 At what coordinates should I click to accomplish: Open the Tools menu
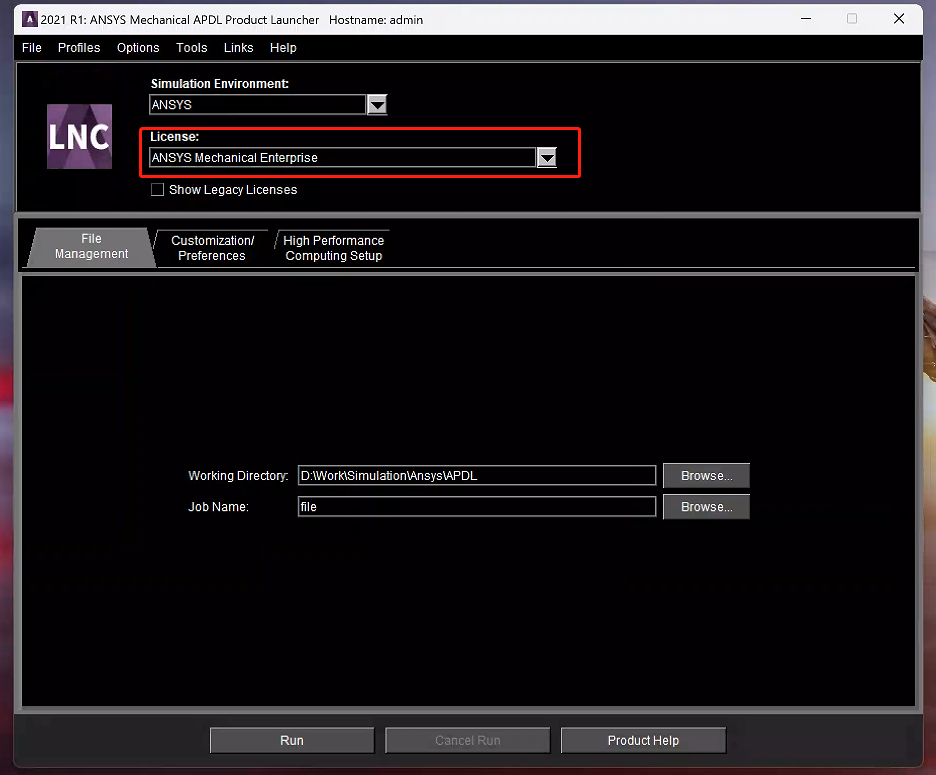pos(192,48)
